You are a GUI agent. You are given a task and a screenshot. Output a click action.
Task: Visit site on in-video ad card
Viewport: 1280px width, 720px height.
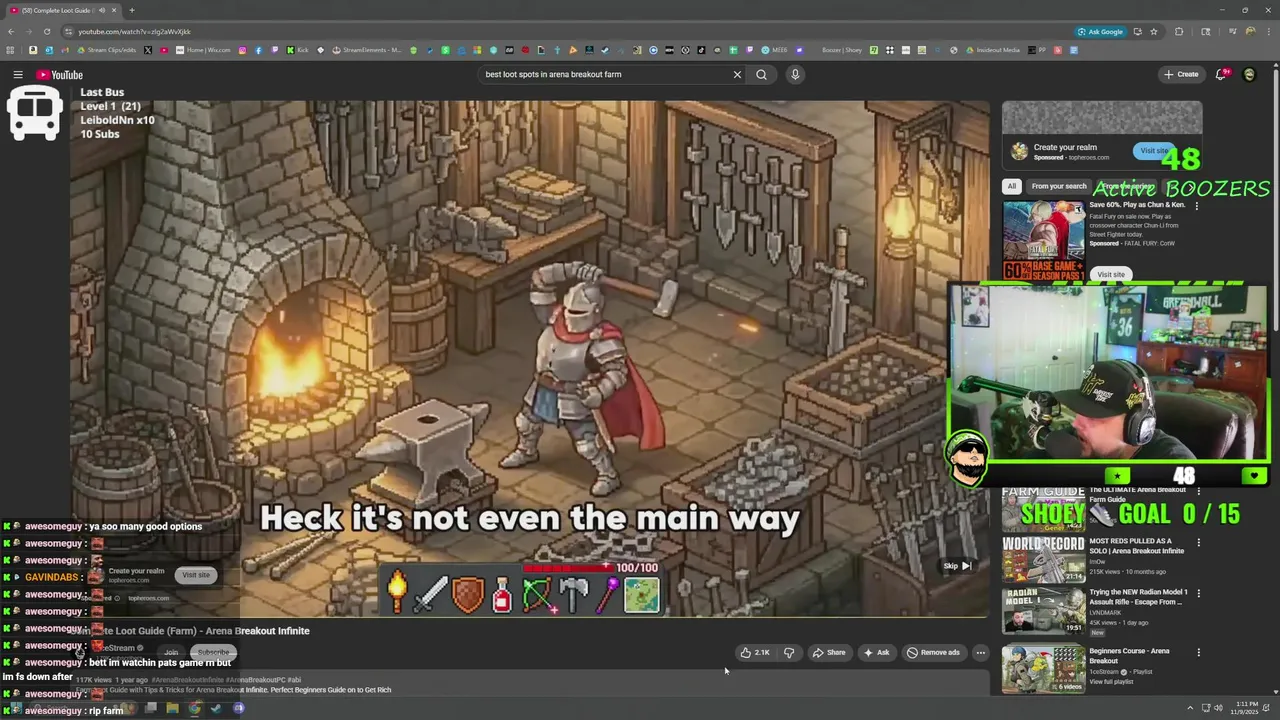pos(196,575)
